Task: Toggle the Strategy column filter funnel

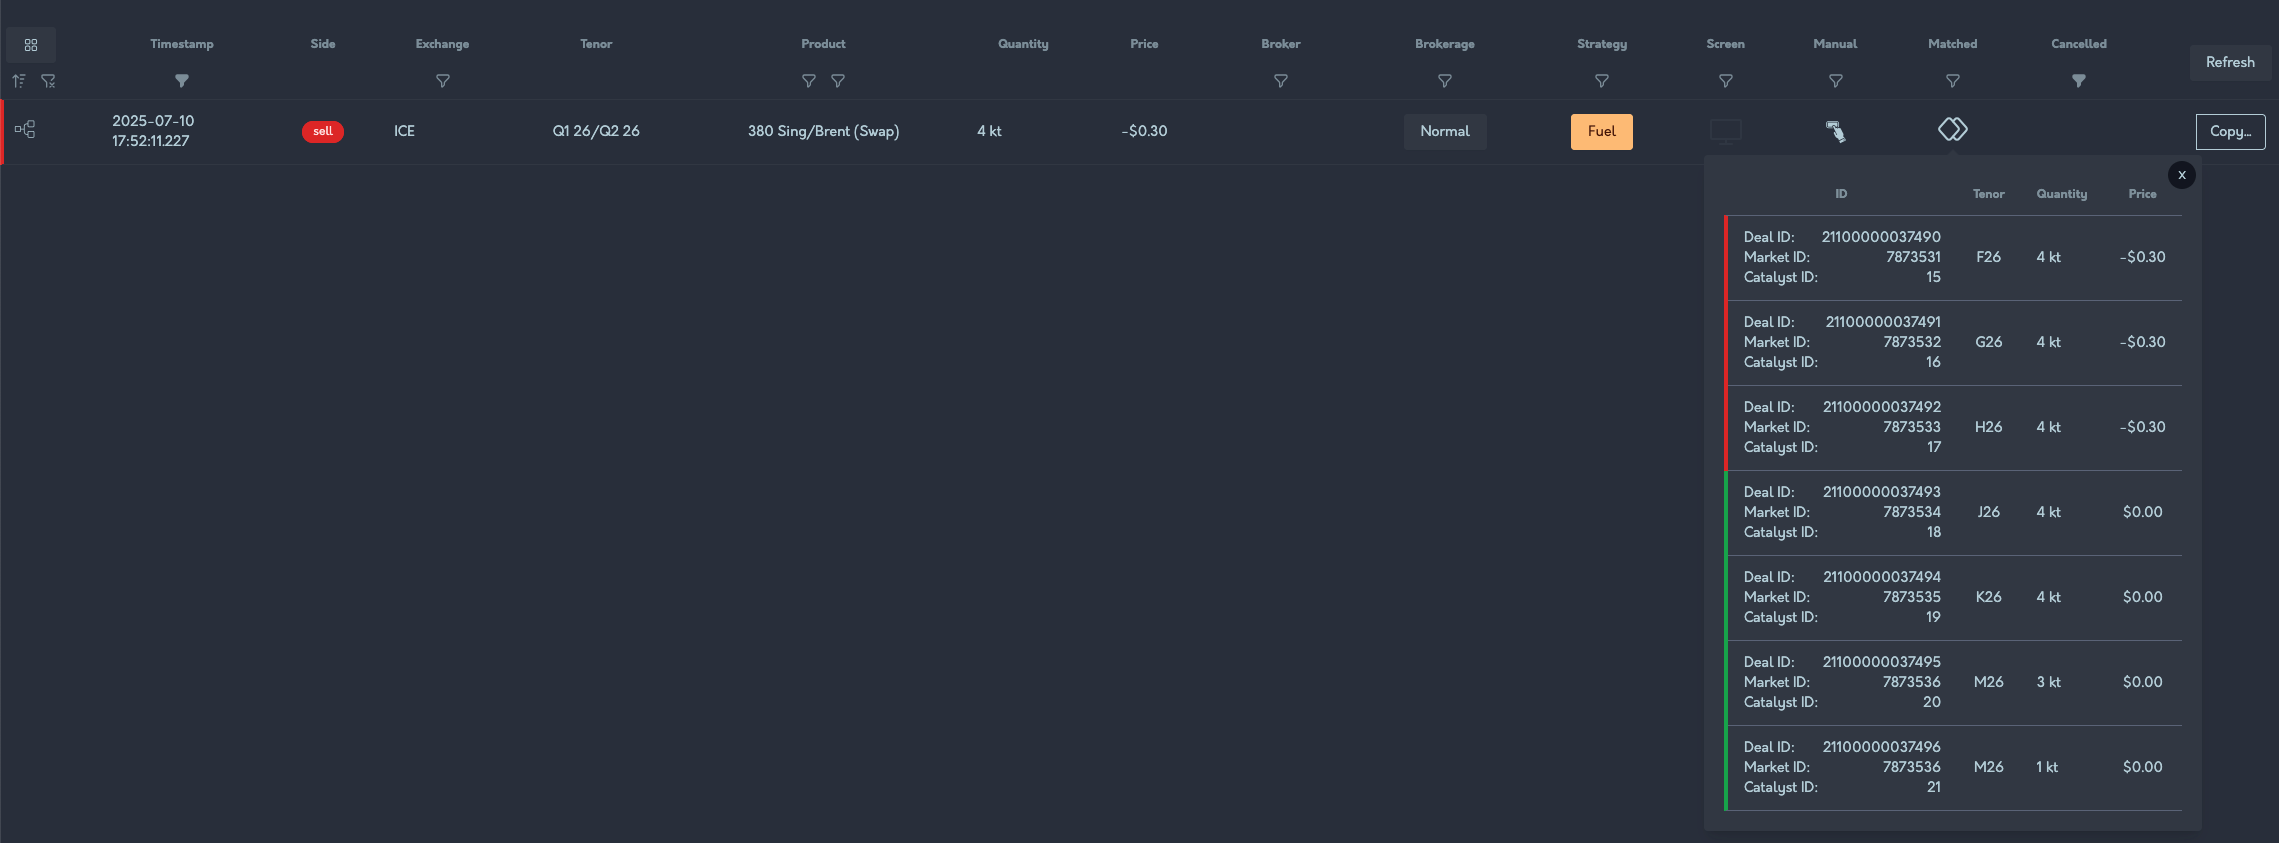Action: (1601, 81)
